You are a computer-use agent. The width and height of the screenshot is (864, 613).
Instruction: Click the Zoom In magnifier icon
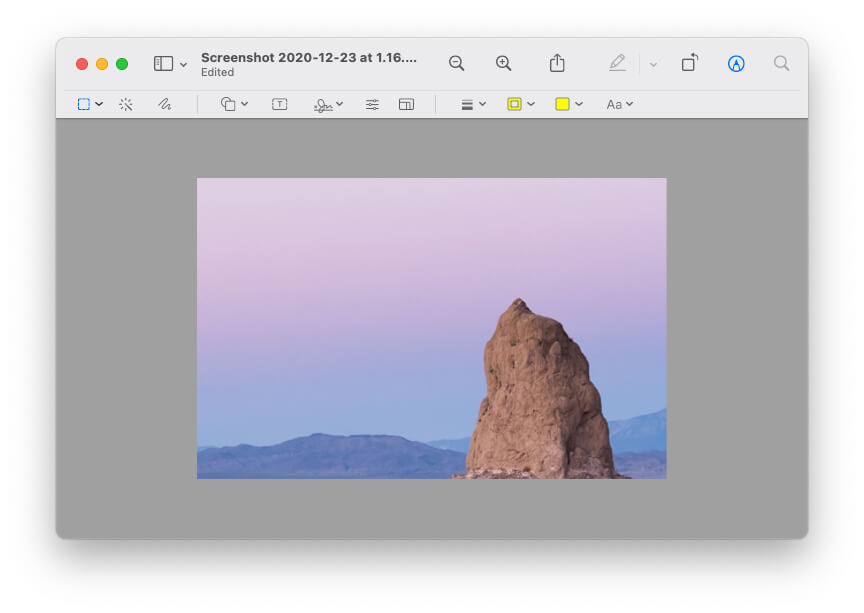tap(503, 63)
